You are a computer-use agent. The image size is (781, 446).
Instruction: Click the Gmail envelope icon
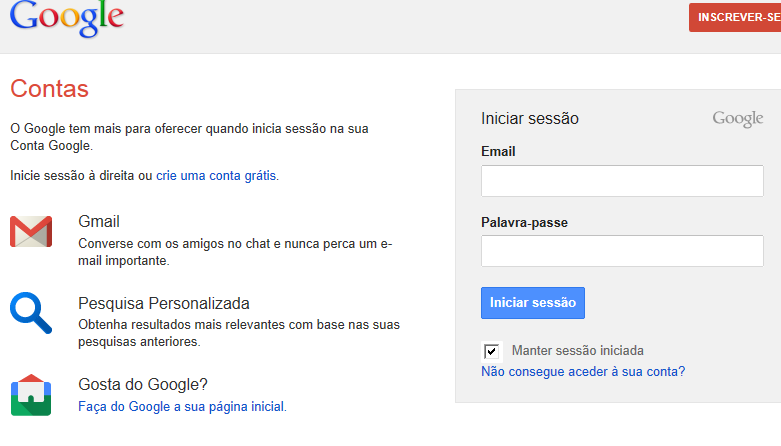pos(31,231)
